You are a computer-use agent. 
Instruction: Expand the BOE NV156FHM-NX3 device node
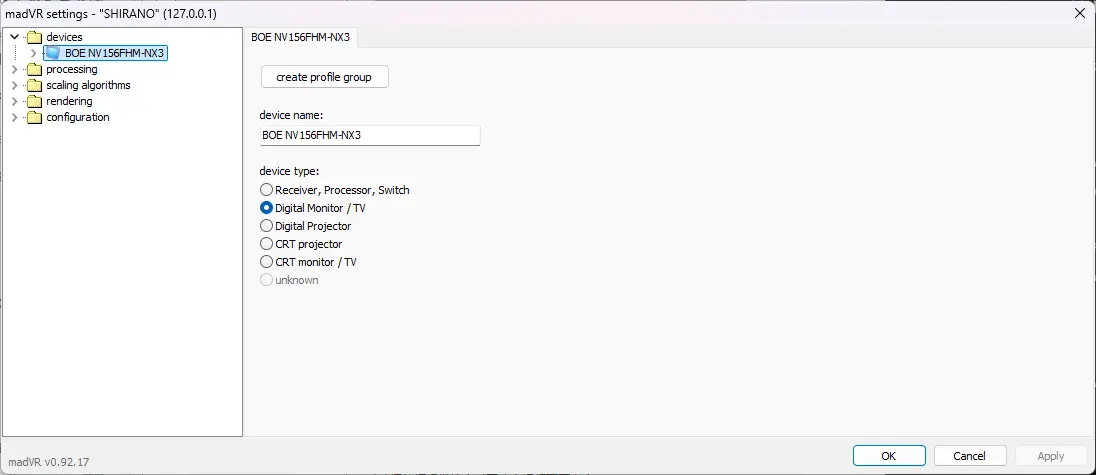[33, 53]
